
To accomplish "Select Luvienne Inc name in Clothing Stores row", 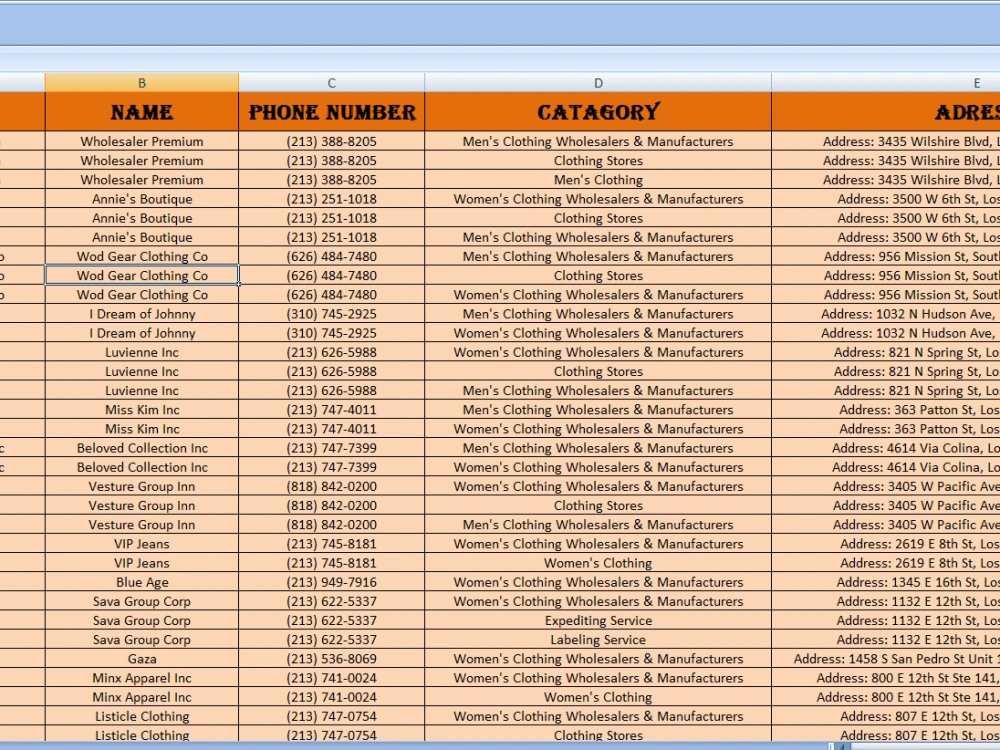I will [x=142, y=371].
